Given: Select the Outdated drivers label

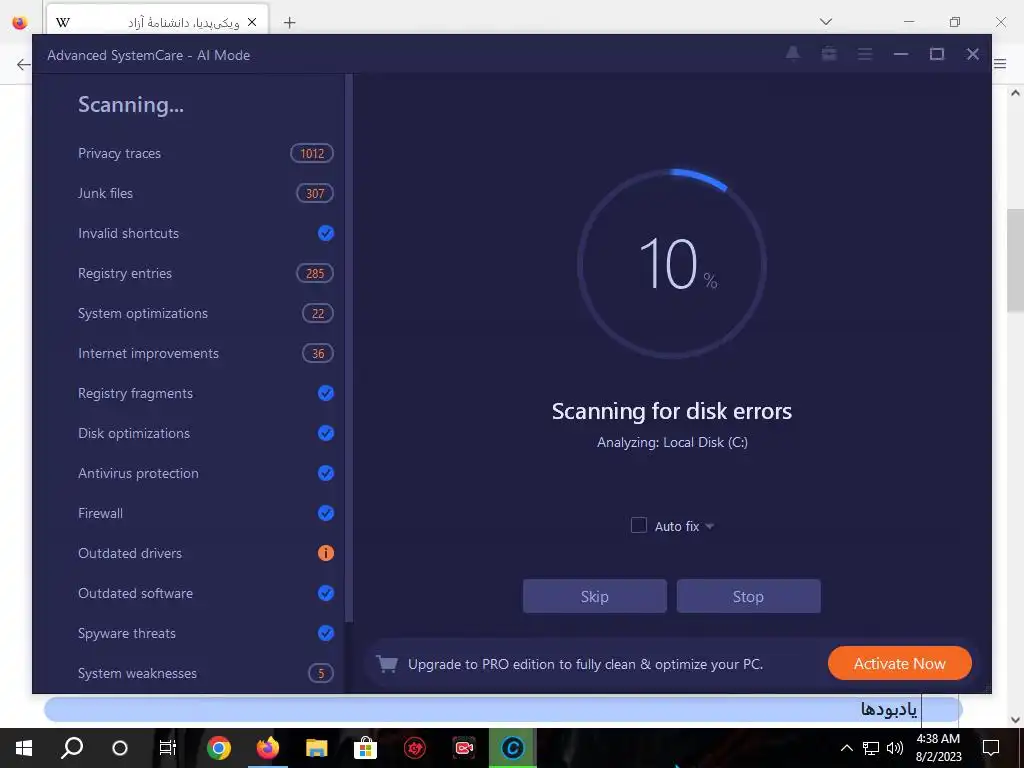Looking at the screenshot, I should pyautogui.click(x=130, y=553).
